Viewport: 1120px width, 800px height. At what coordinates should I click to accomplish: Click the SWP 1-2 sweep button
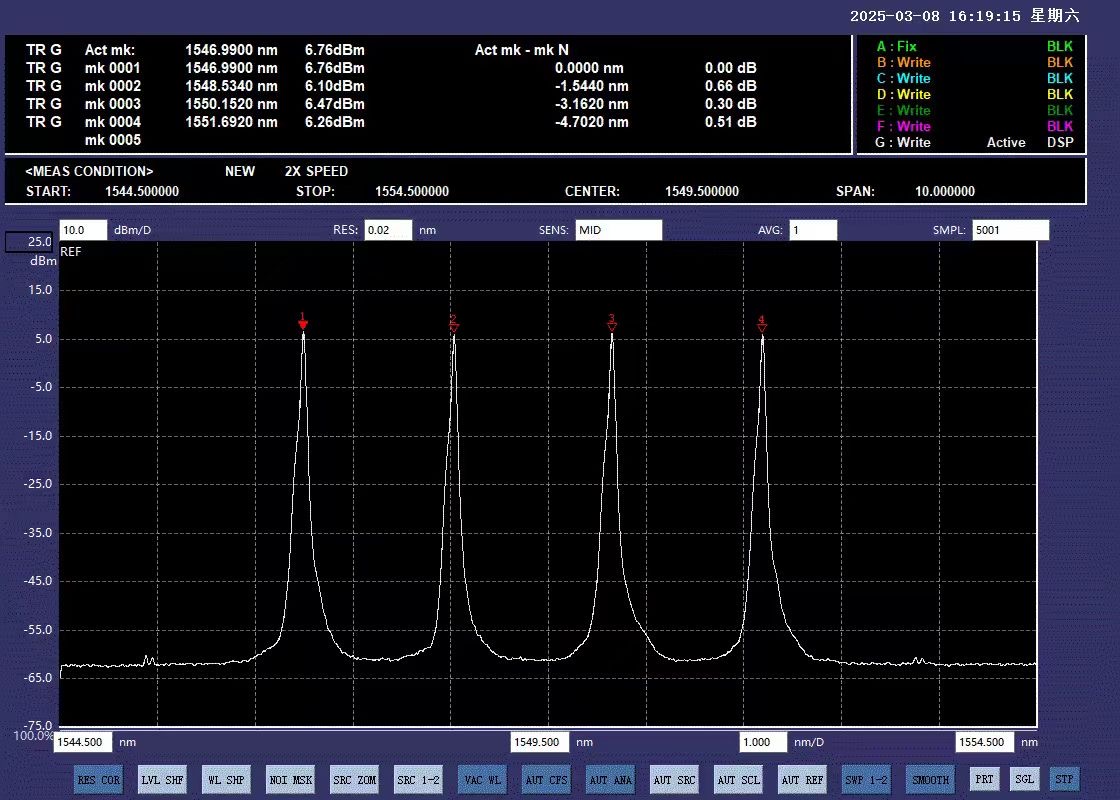pos(866,779)
